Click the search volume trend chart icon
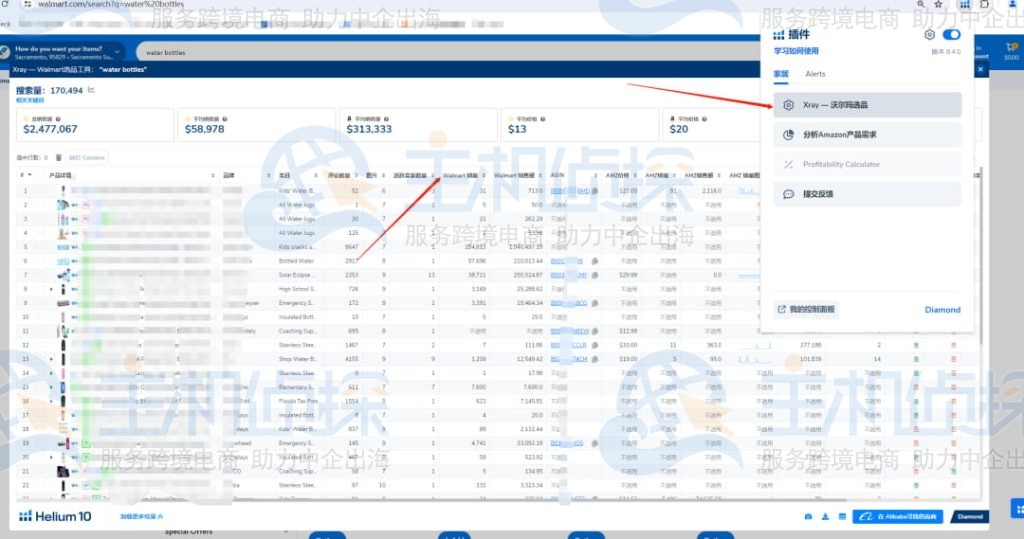The image size is (1024, 539). pyautogui.click(x=91, y=90)
